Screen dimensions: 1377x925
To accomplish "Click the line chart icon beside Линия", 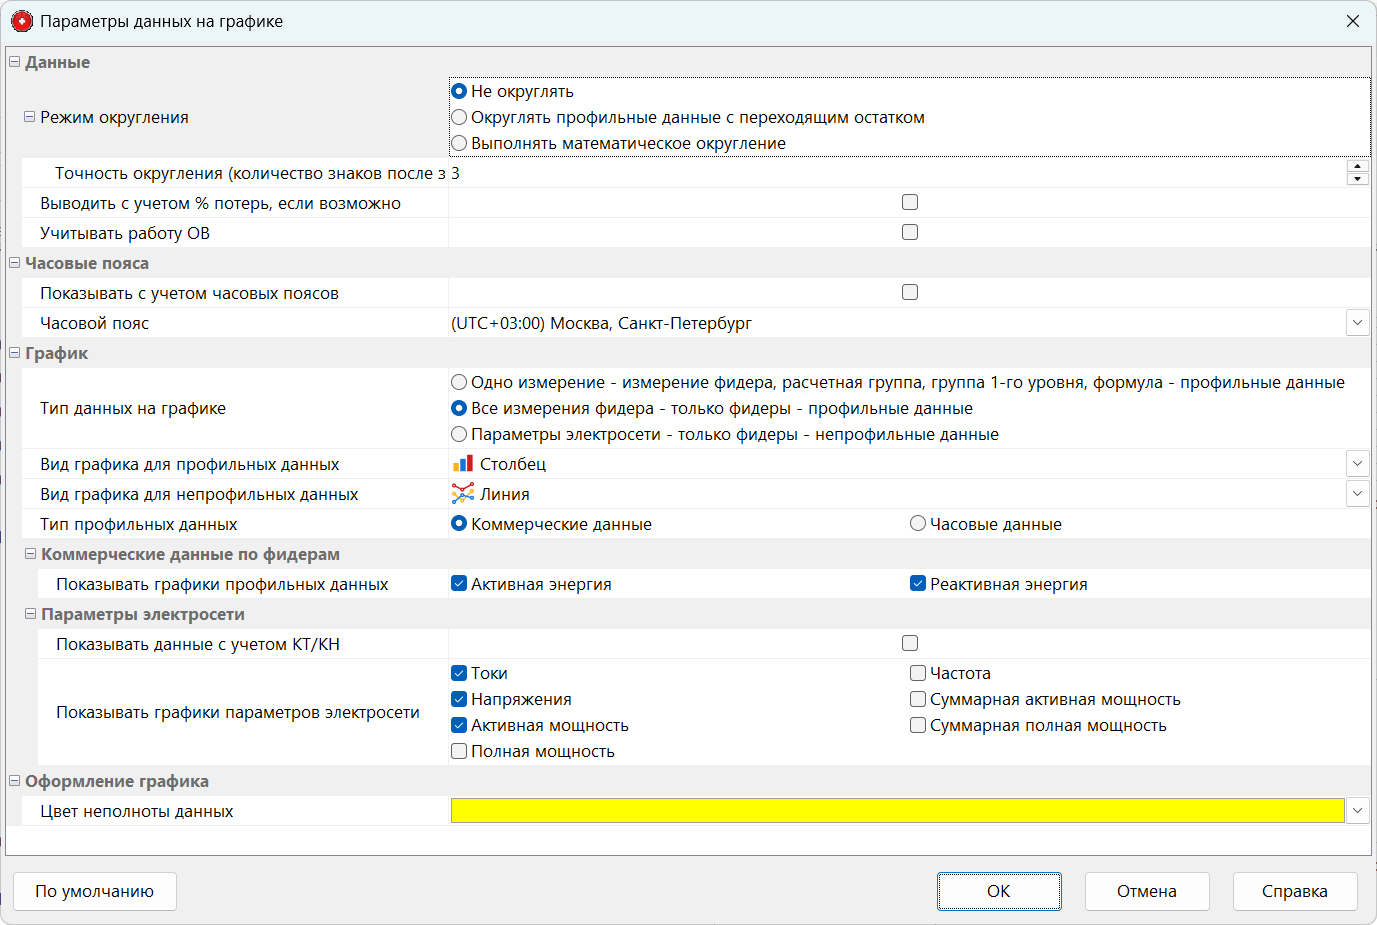I will 462,494.
